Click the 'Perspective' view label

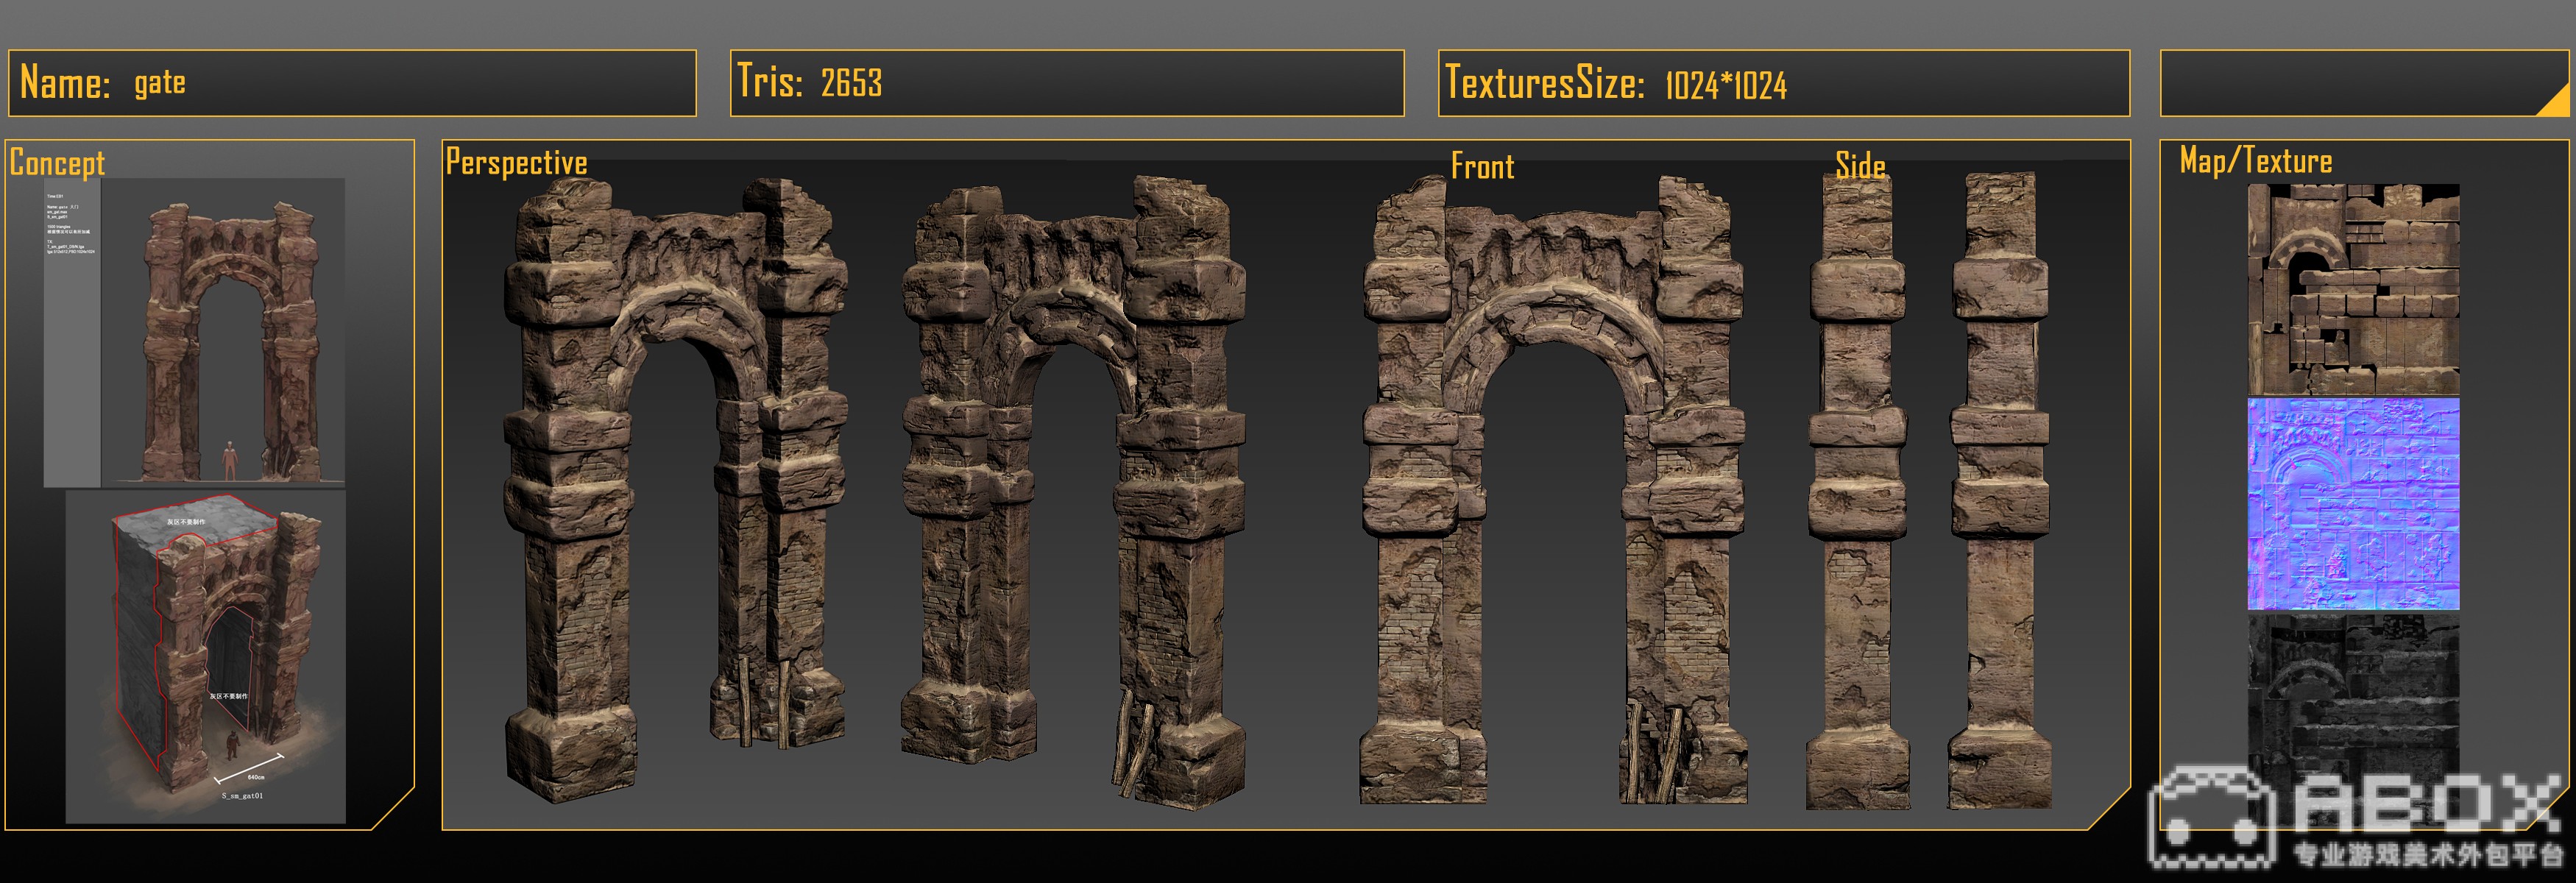[x=516, y=162]
